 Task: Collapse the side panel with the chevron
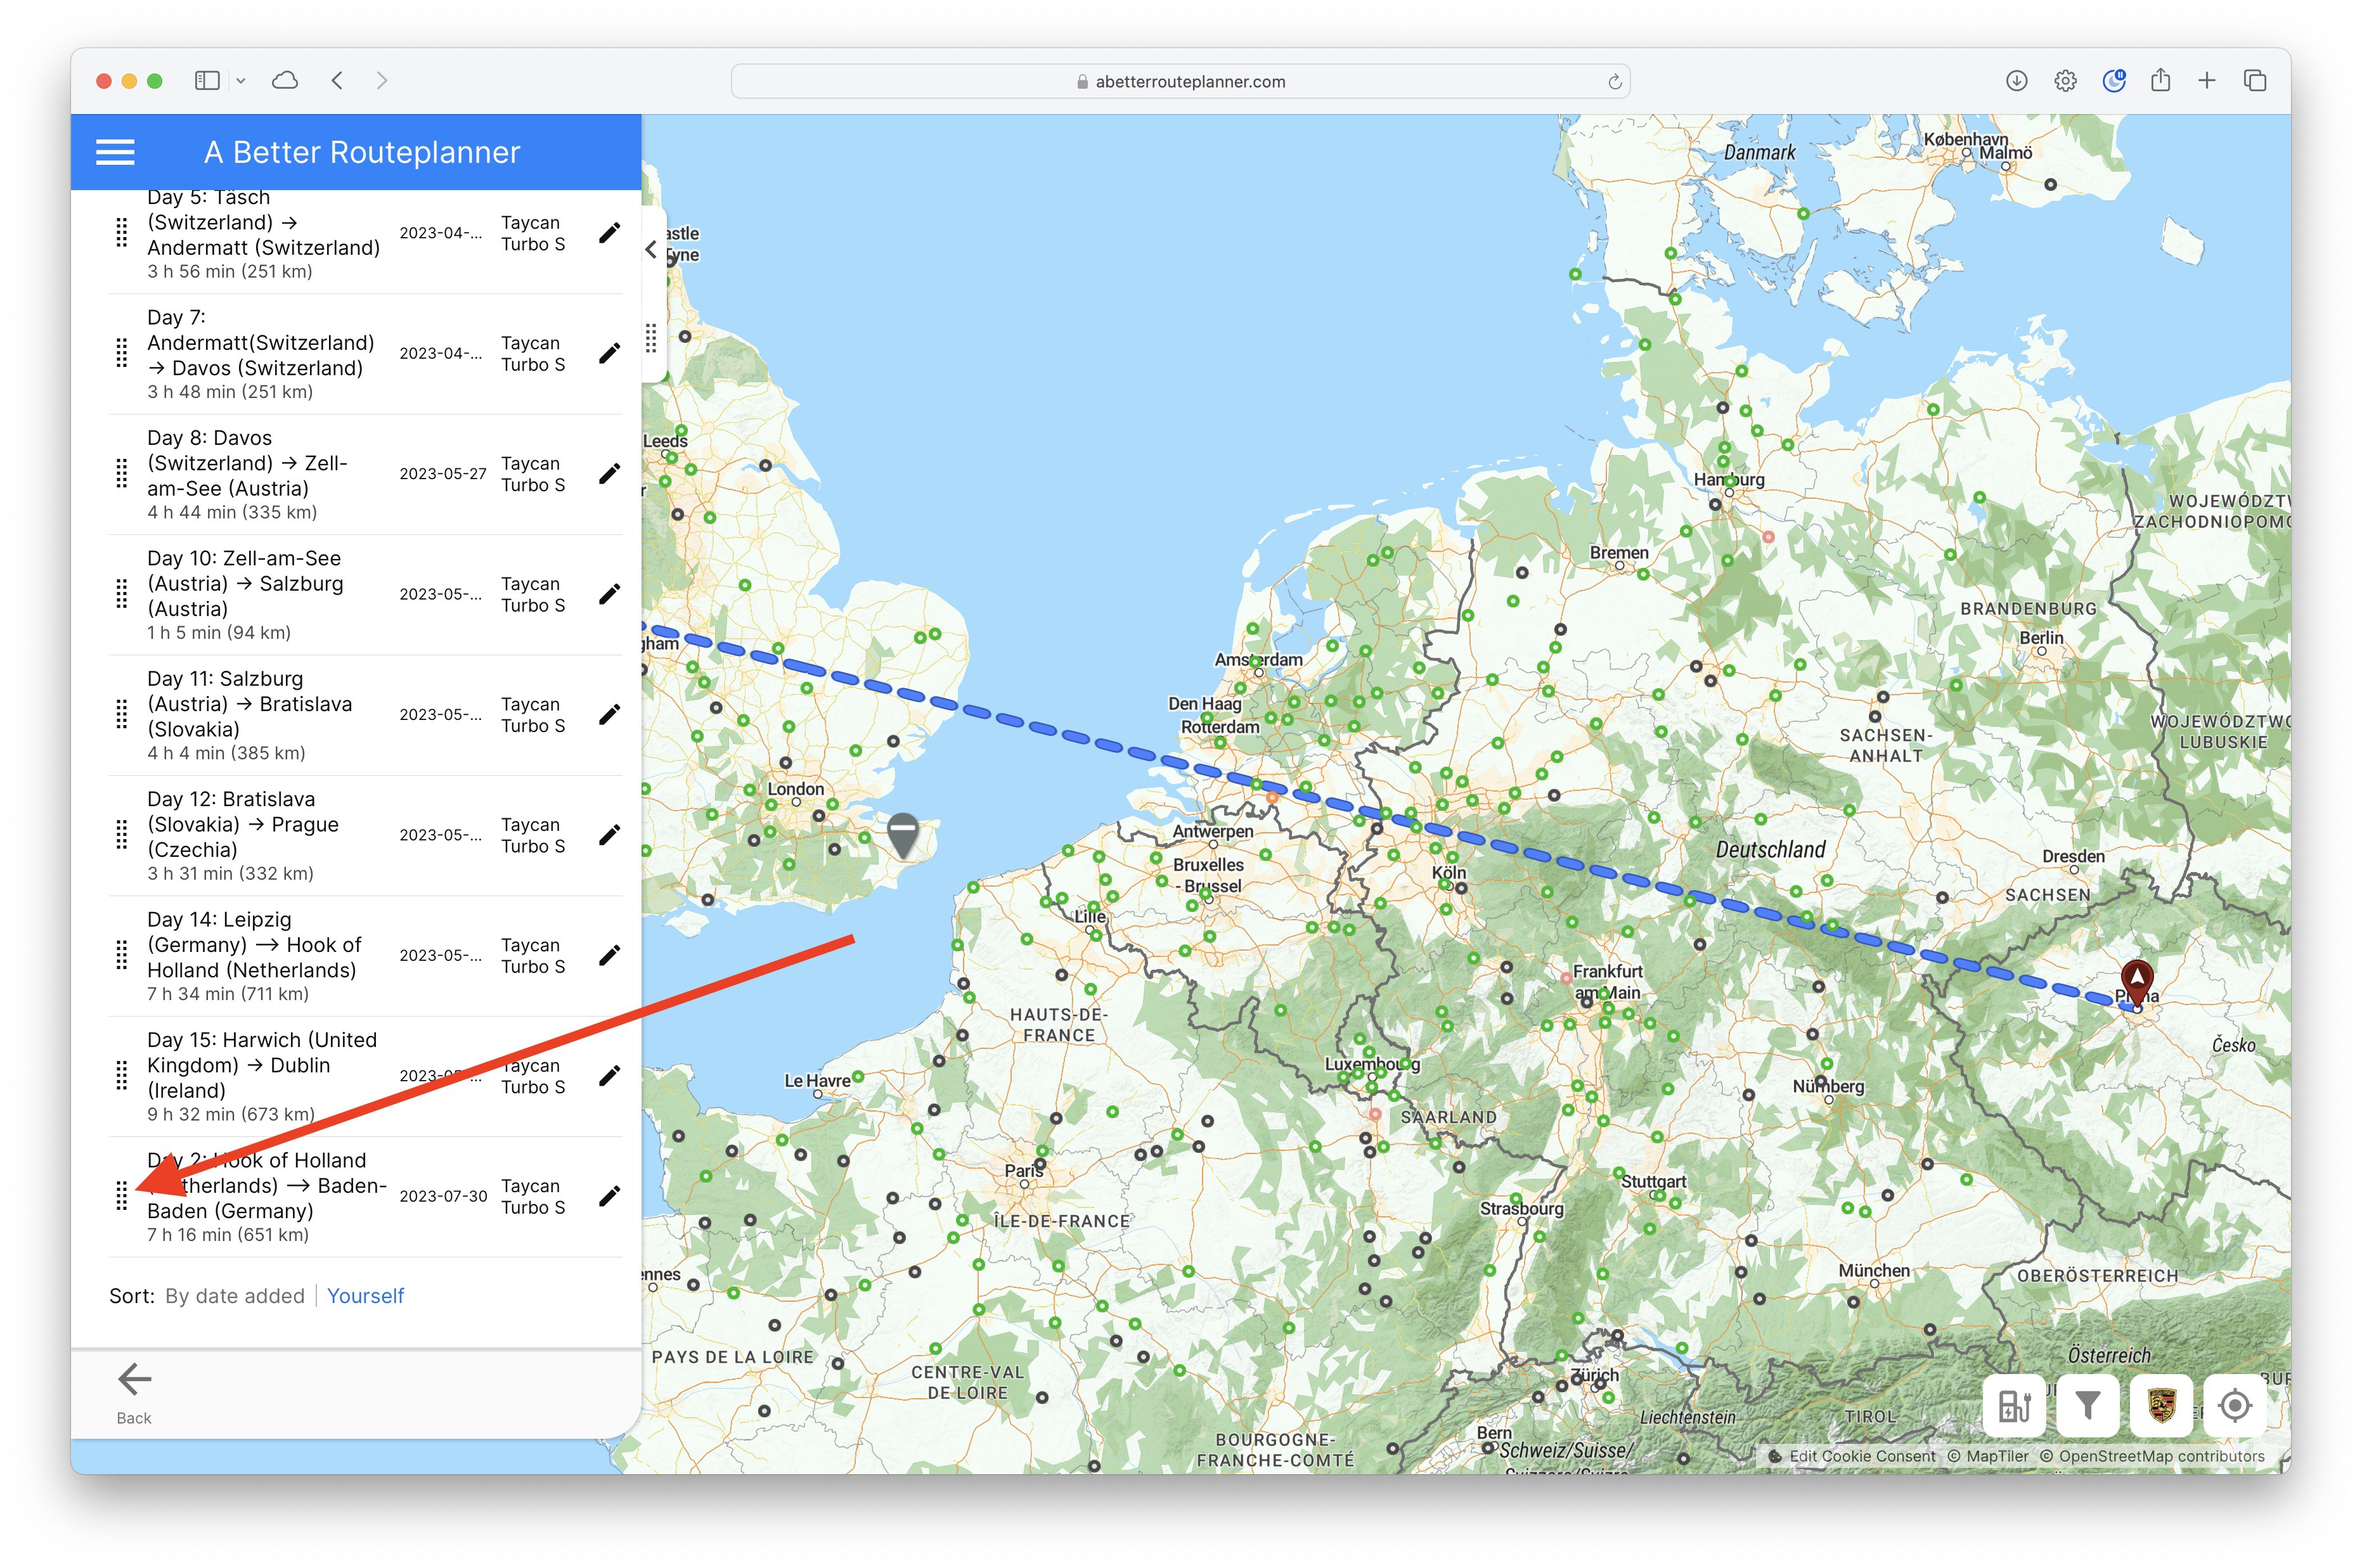coord(651,250)
